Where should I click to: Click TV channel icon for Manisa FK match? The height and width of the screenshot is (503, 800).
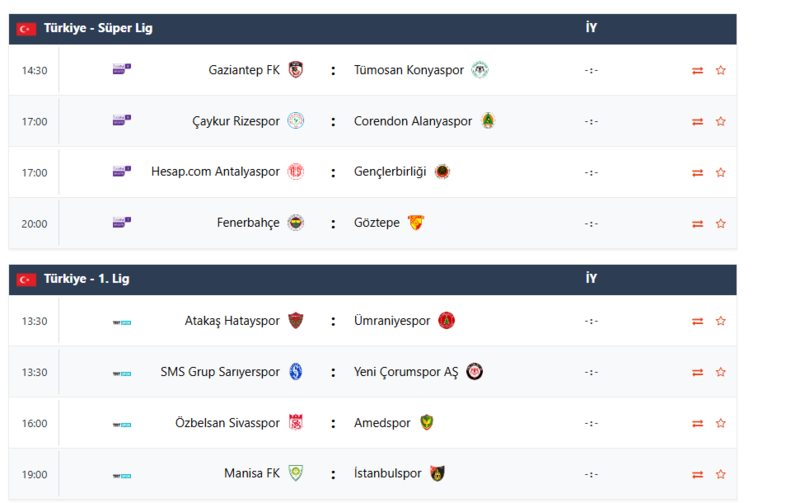[121, 475]
